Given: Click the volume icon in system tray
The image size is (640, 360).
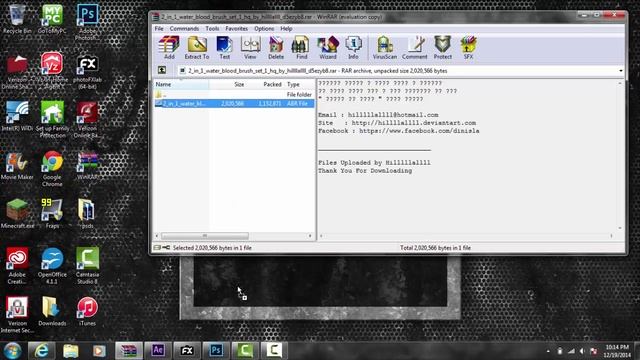Looking at the screenshot, I should (x=582, y=351).
